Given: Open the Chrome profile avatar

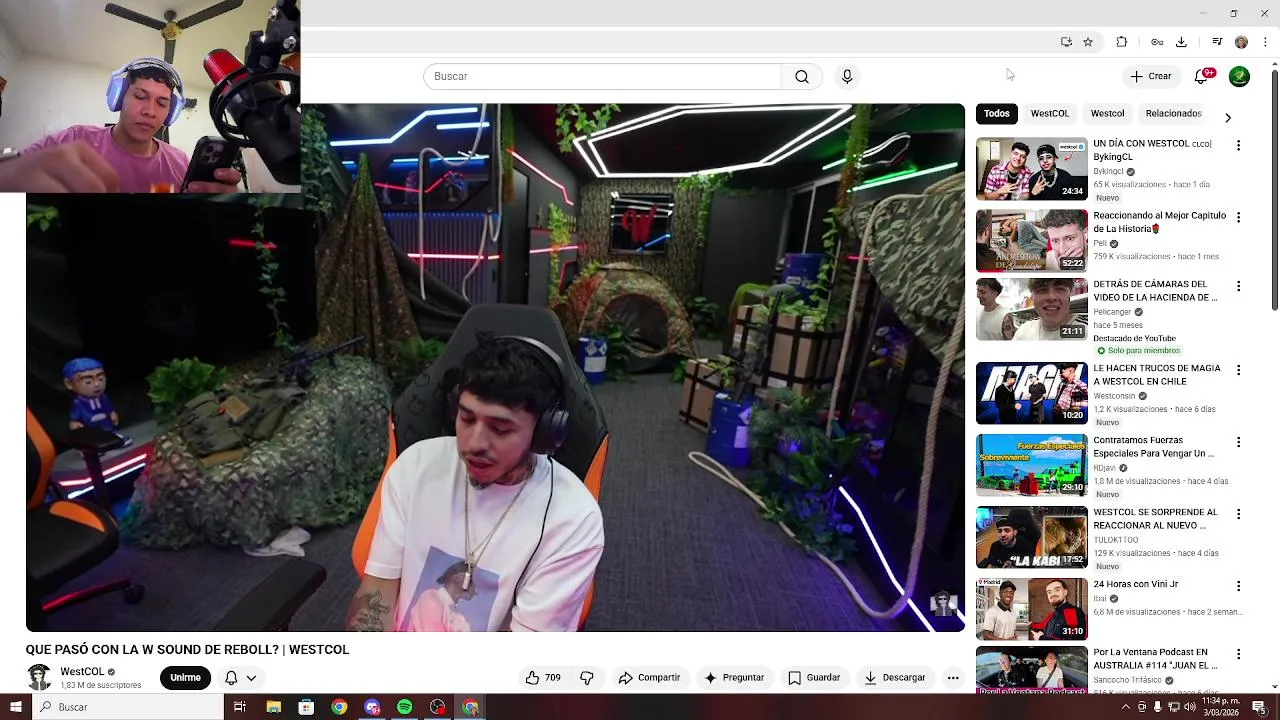Looking at the screenshot, I should [x=1241, y=42].
